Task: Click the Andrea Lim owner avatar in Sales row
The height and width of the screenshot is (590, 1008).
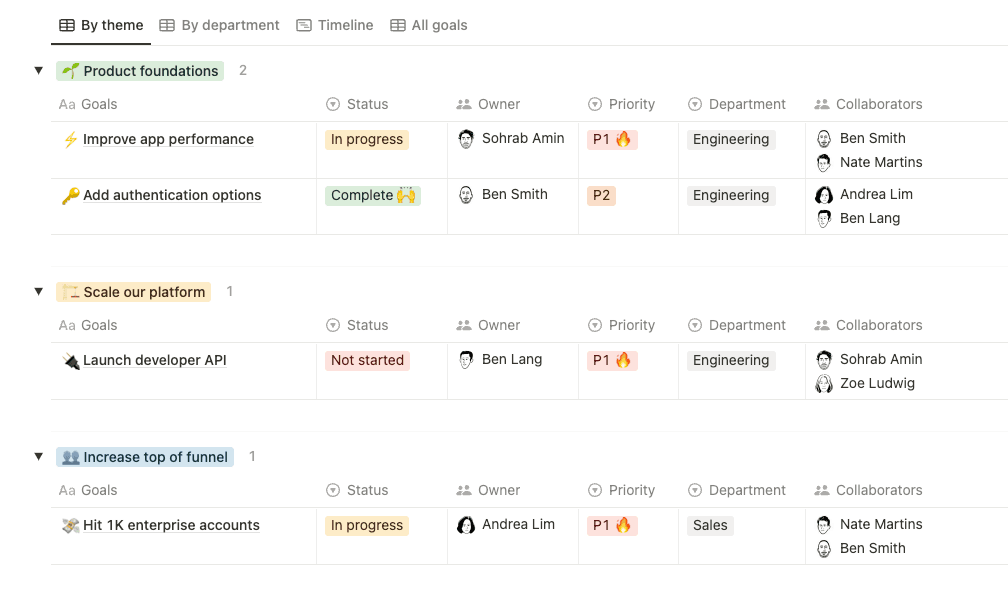Action: pyautogui.click(x=466, y=525)
